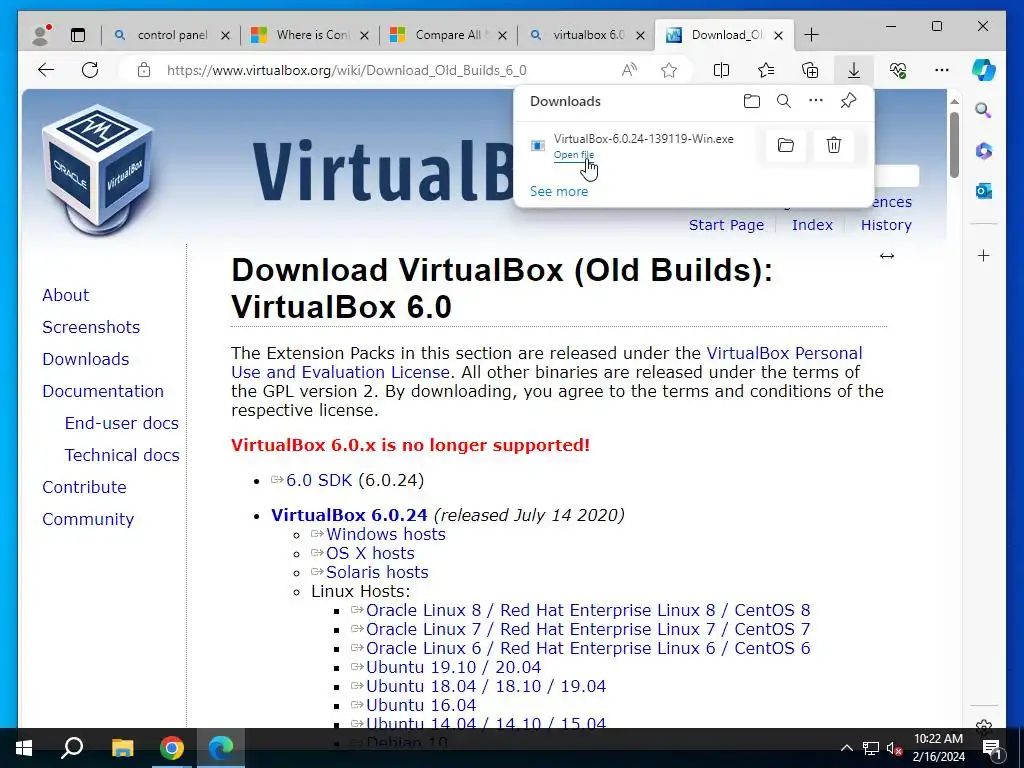This screenshot has height=768, width=1024.
Task: Open the tab actions menu icon
Action: (x=78, y=35)
